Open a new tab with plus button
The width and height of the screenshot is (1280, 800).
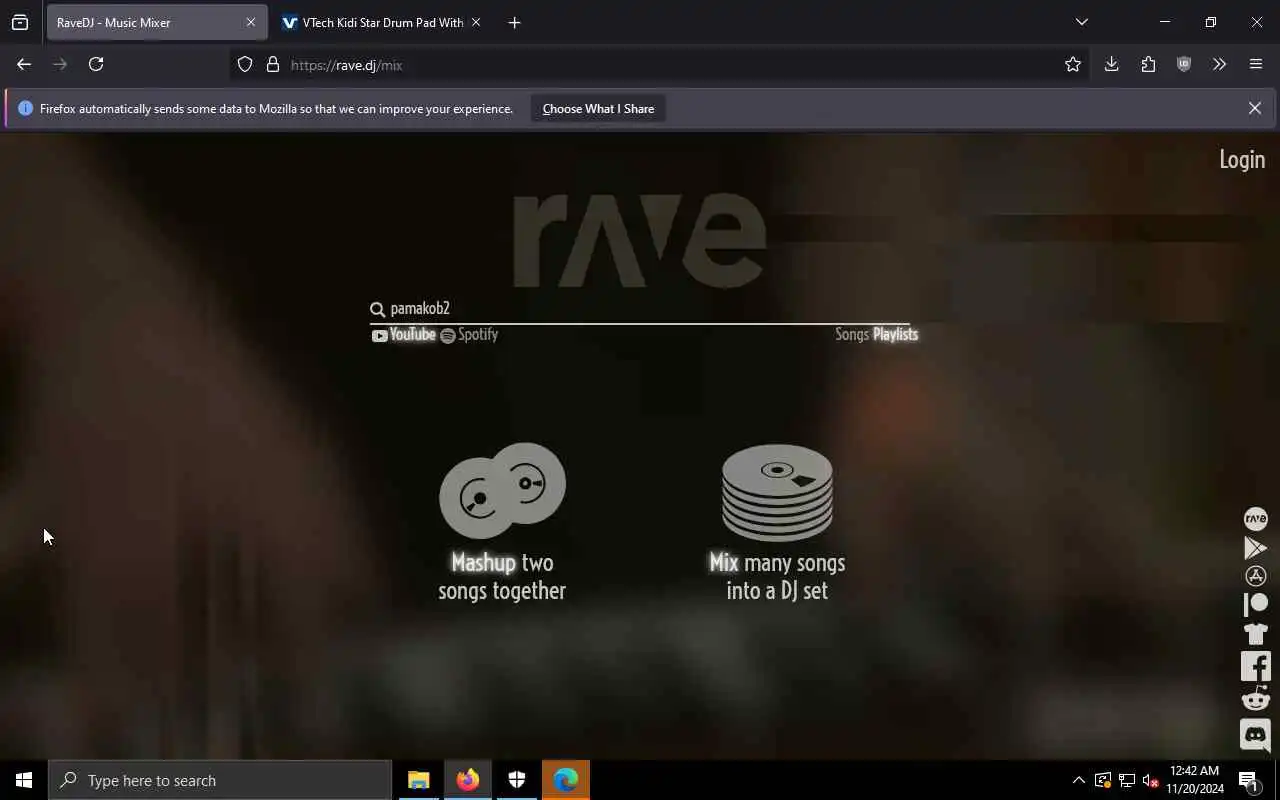pos(514,22)
